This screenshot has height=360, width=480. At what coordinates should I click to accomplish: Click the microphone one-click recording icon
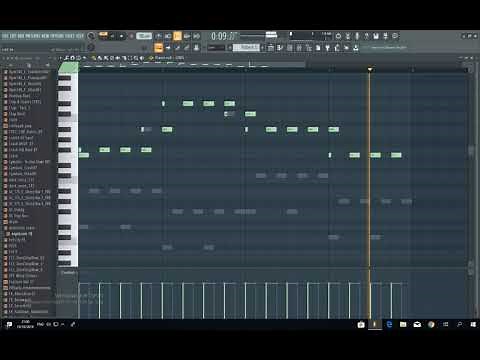click(357, 36)
